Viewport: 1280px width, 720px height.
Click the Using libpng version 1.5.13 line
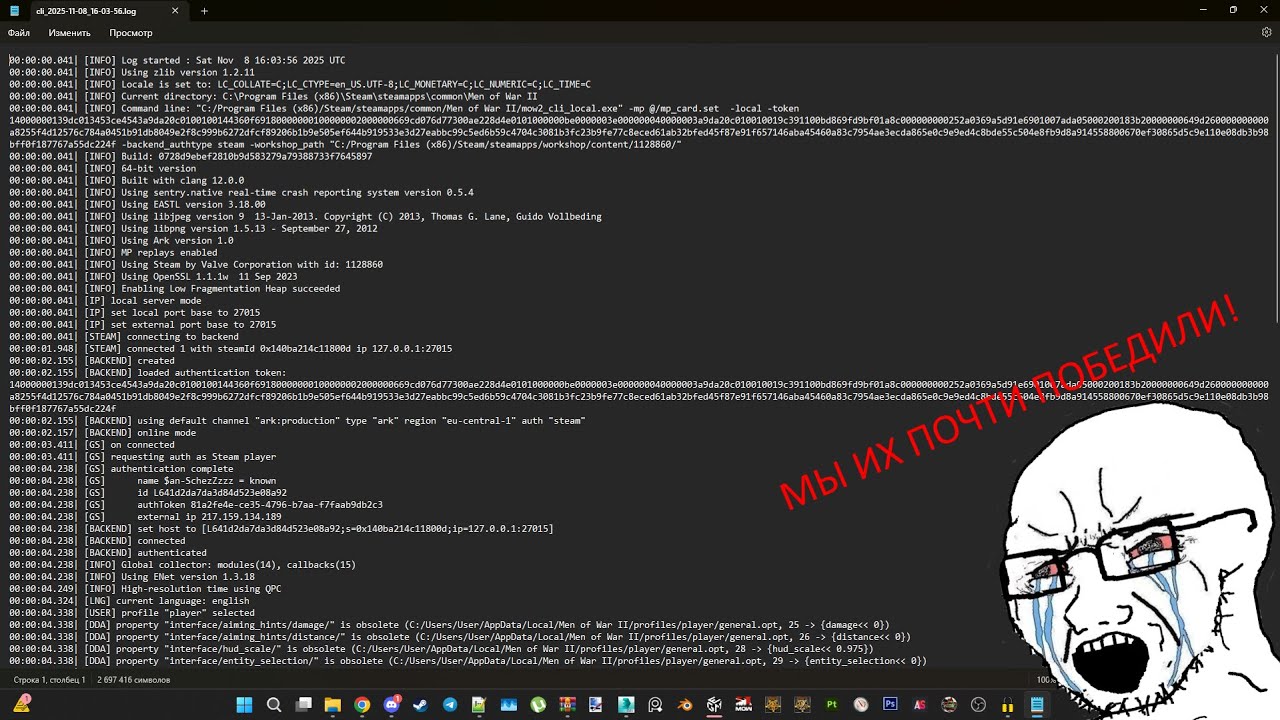pyautogui.click(x=193, y=228)
